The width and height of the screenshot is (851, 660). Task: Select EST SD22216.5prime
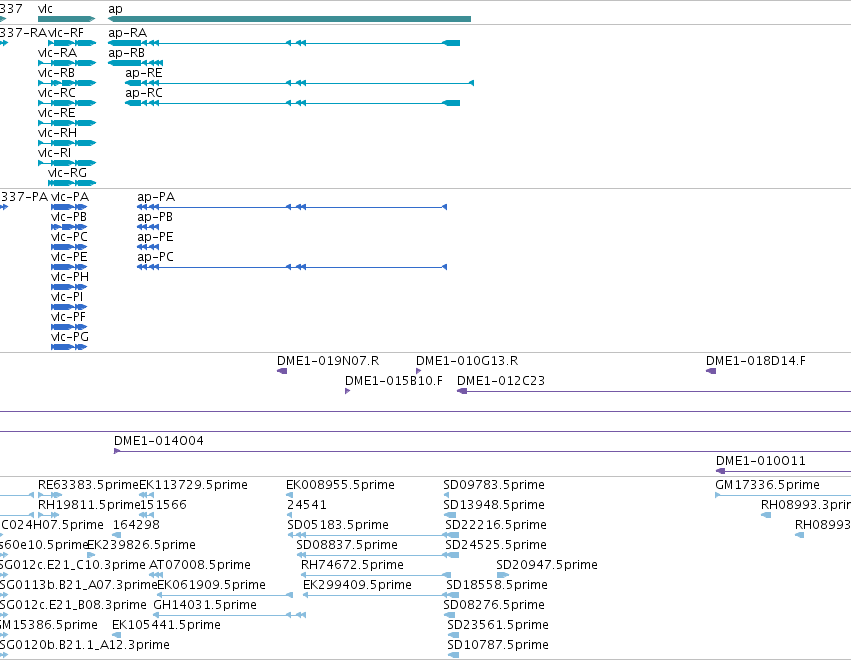click(496, 525)
